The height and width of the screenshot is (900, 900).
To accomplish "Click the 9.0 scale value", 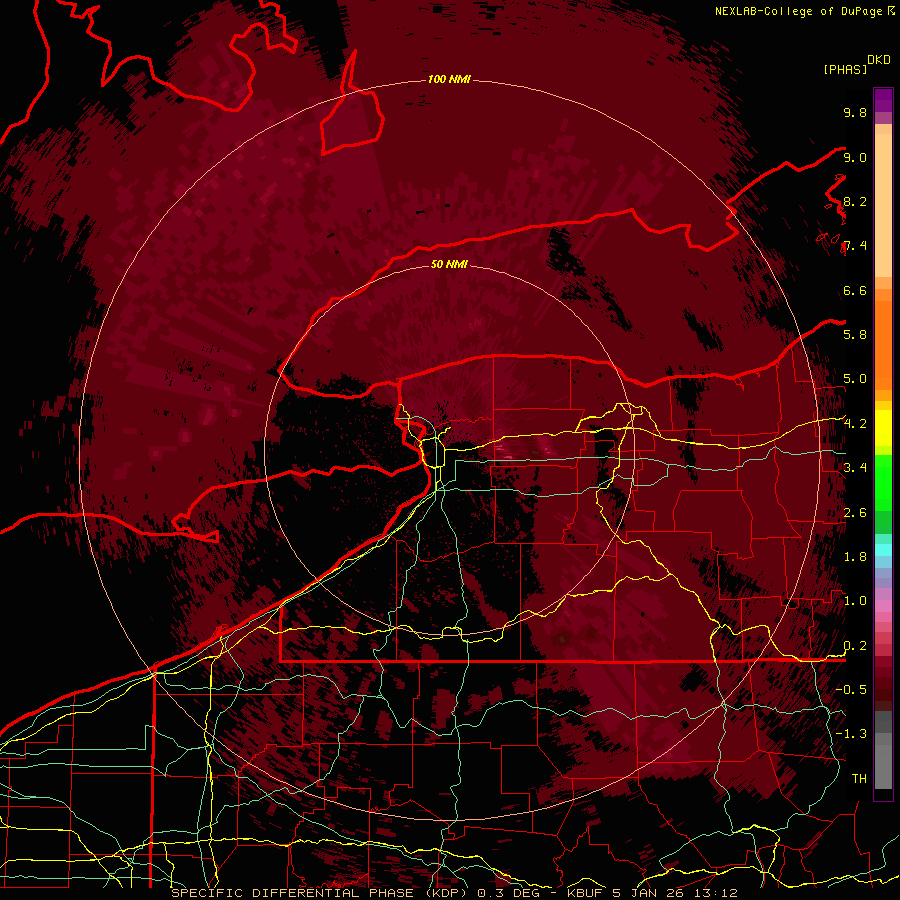I will (x=855, y=157).
